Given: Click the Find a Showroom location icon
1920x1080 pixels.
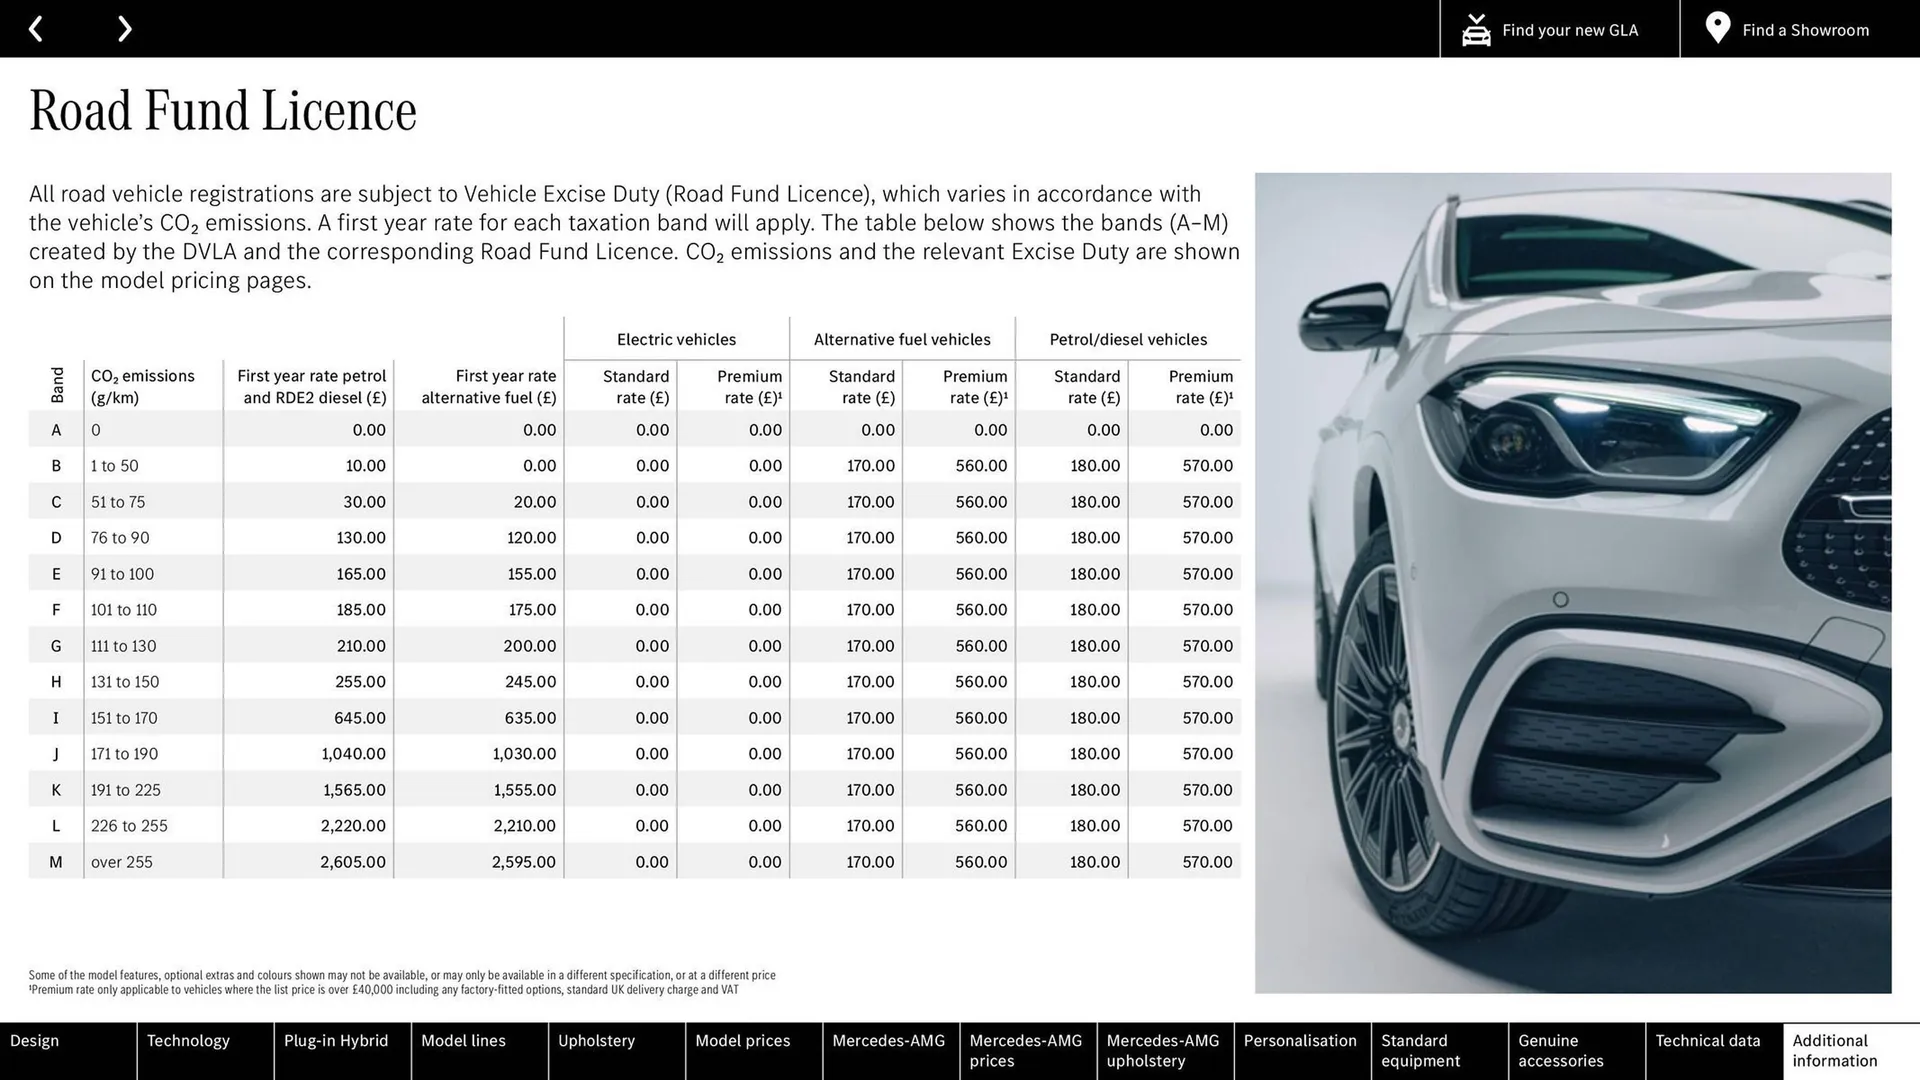Looking at the screenshot, I should click(x=1717, y=29).
